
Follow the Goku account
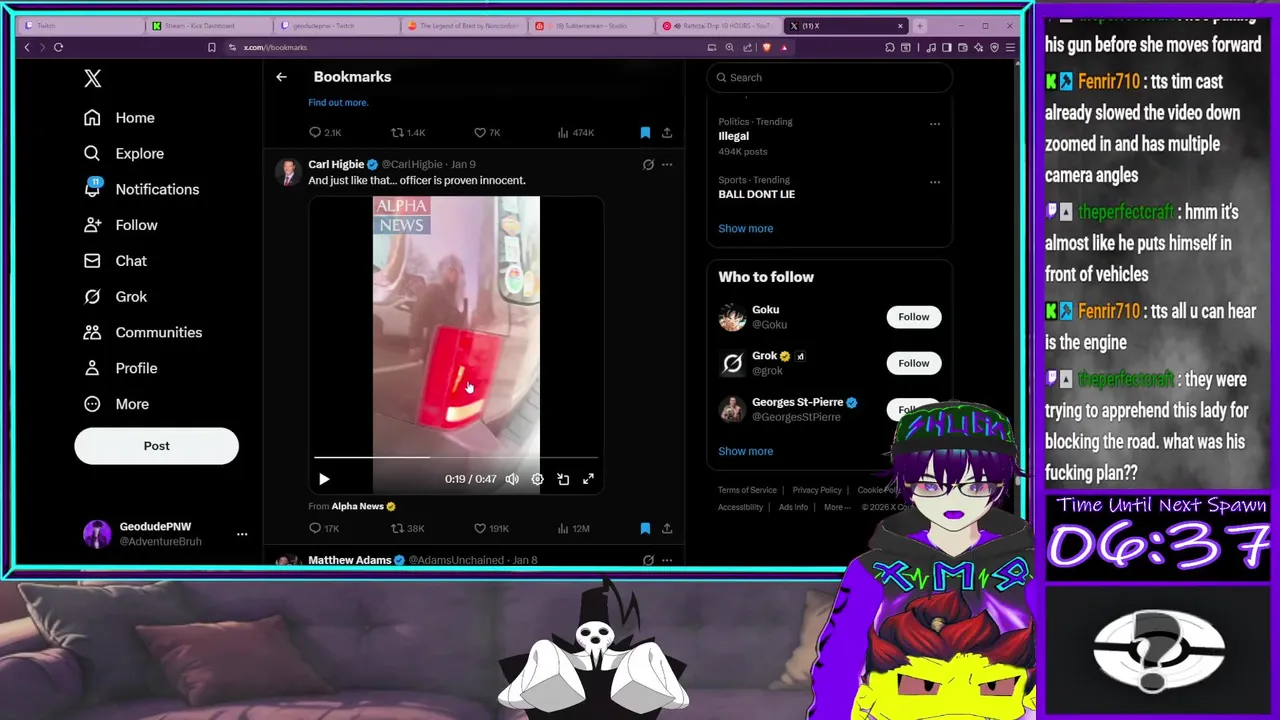point(913,317)
